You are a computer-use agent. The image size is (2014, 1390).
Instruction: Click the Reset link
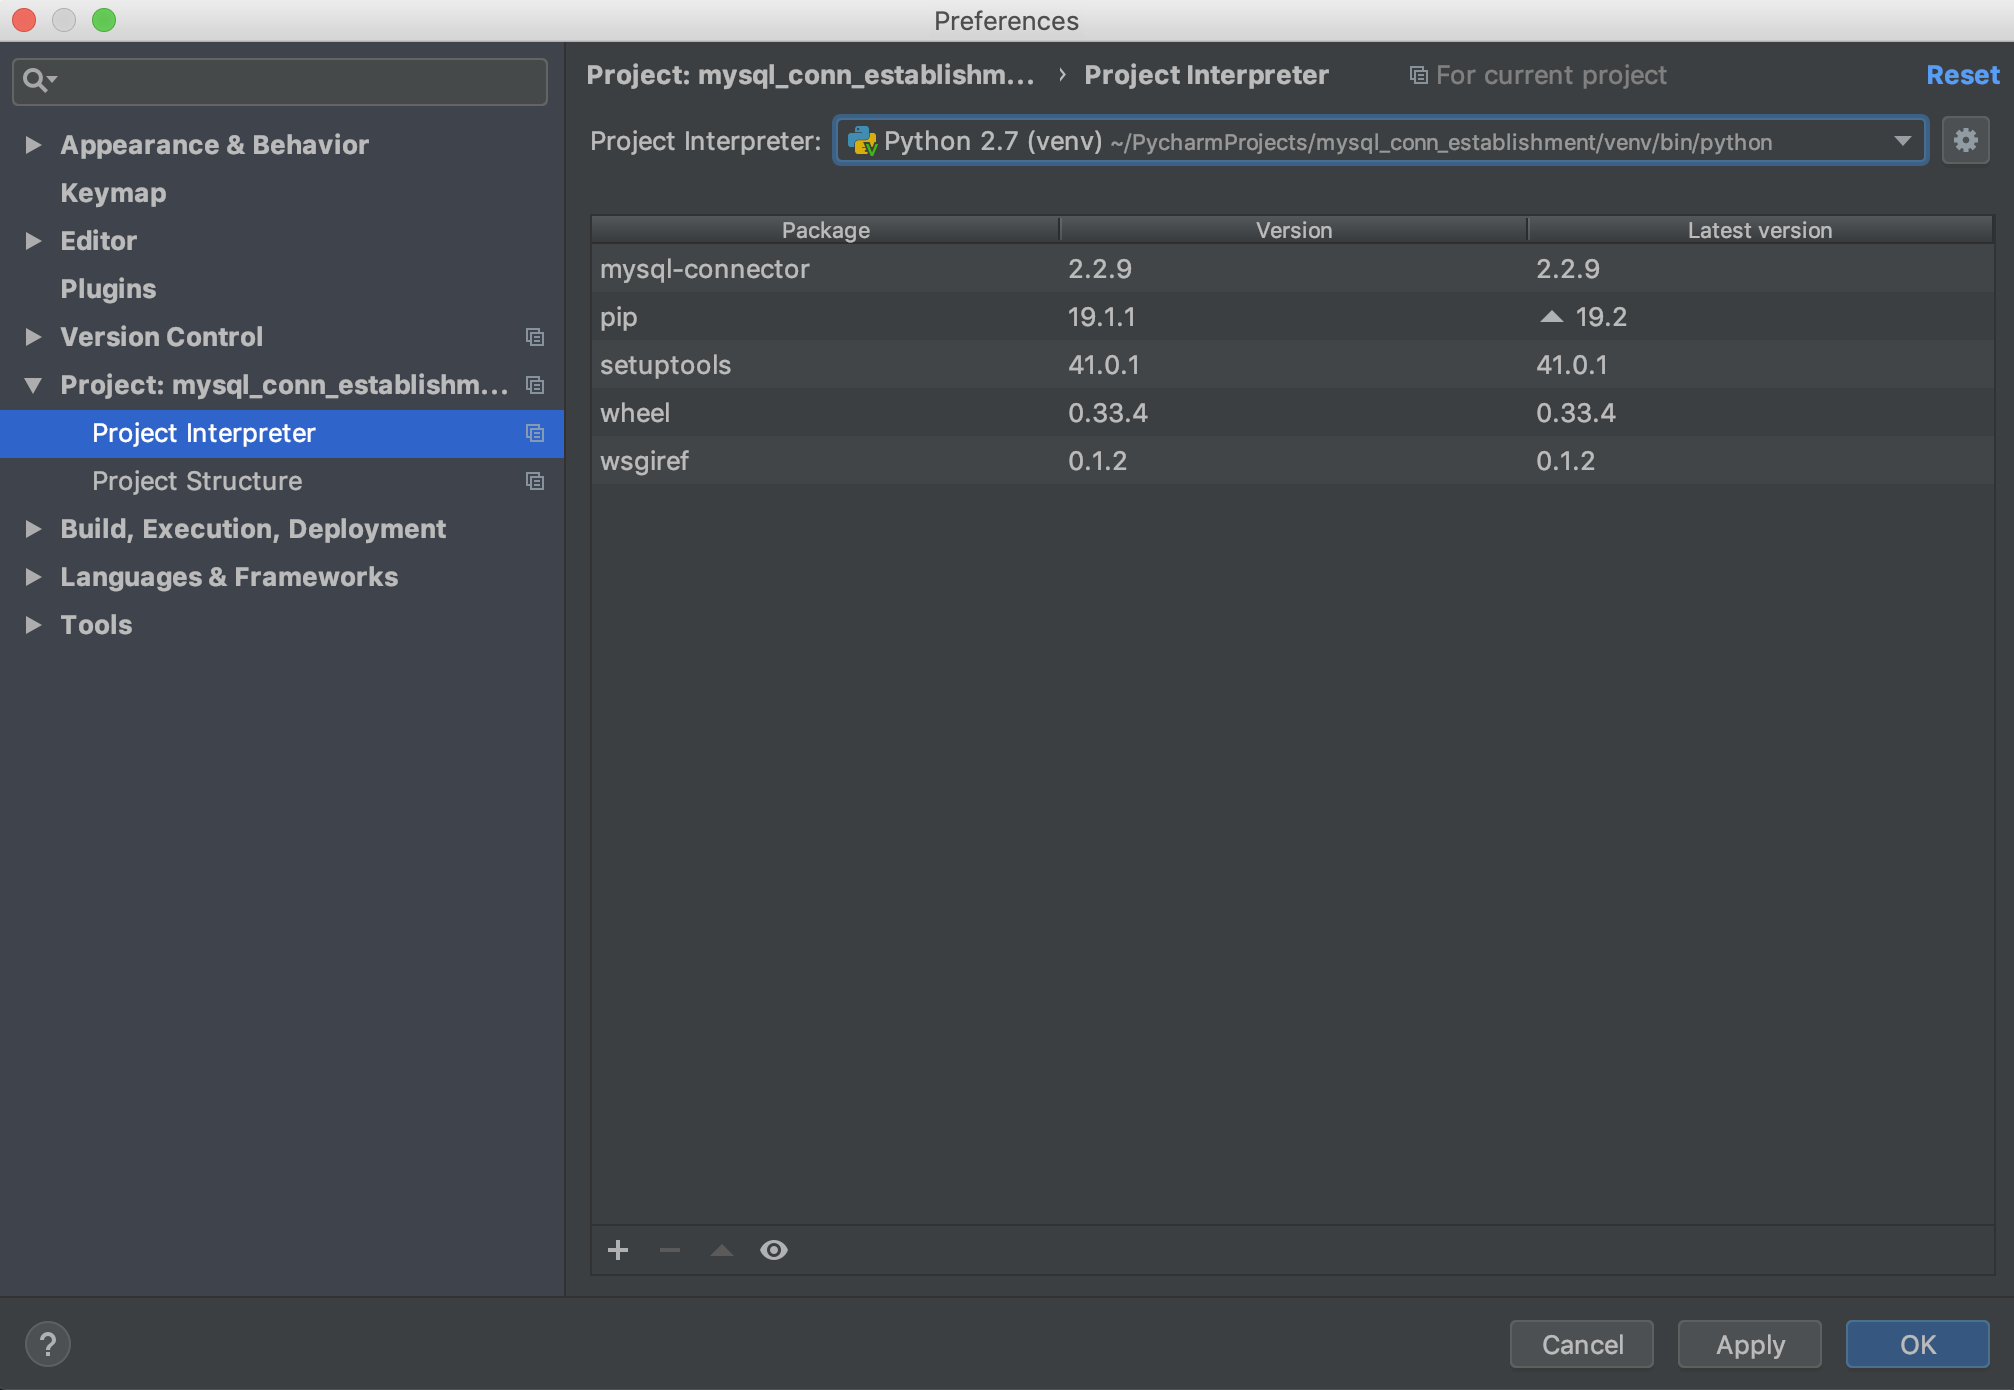(x=1962, y=75)
